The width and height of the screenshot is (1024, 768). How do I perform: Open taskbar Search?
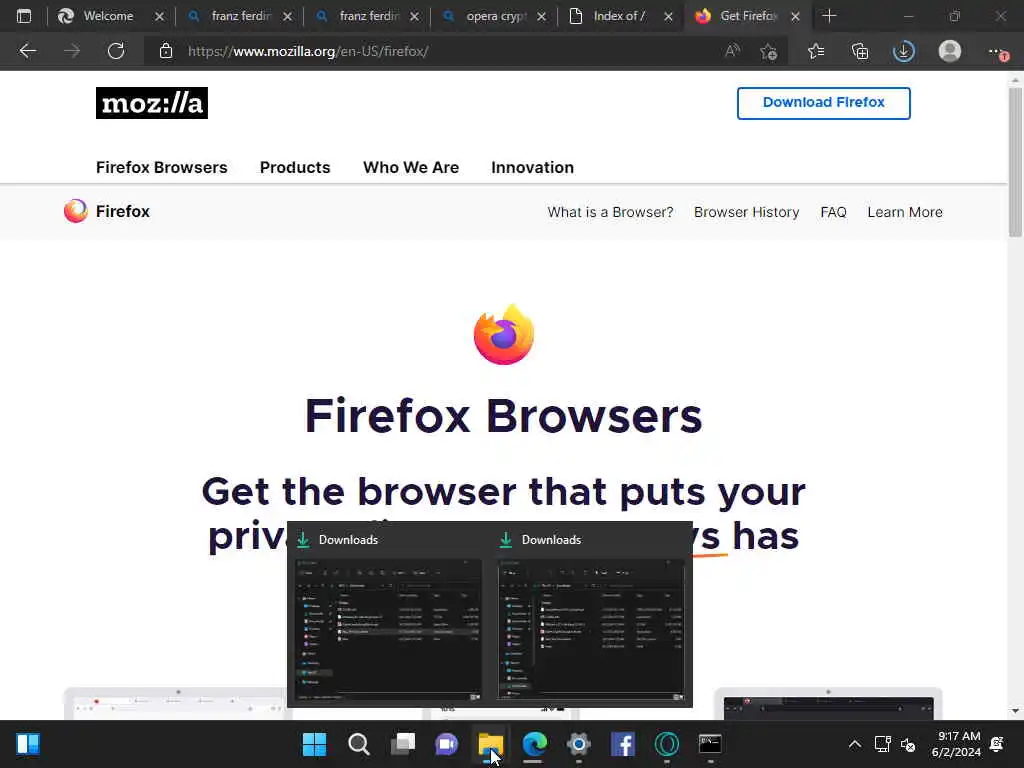[x=359, y=744]
